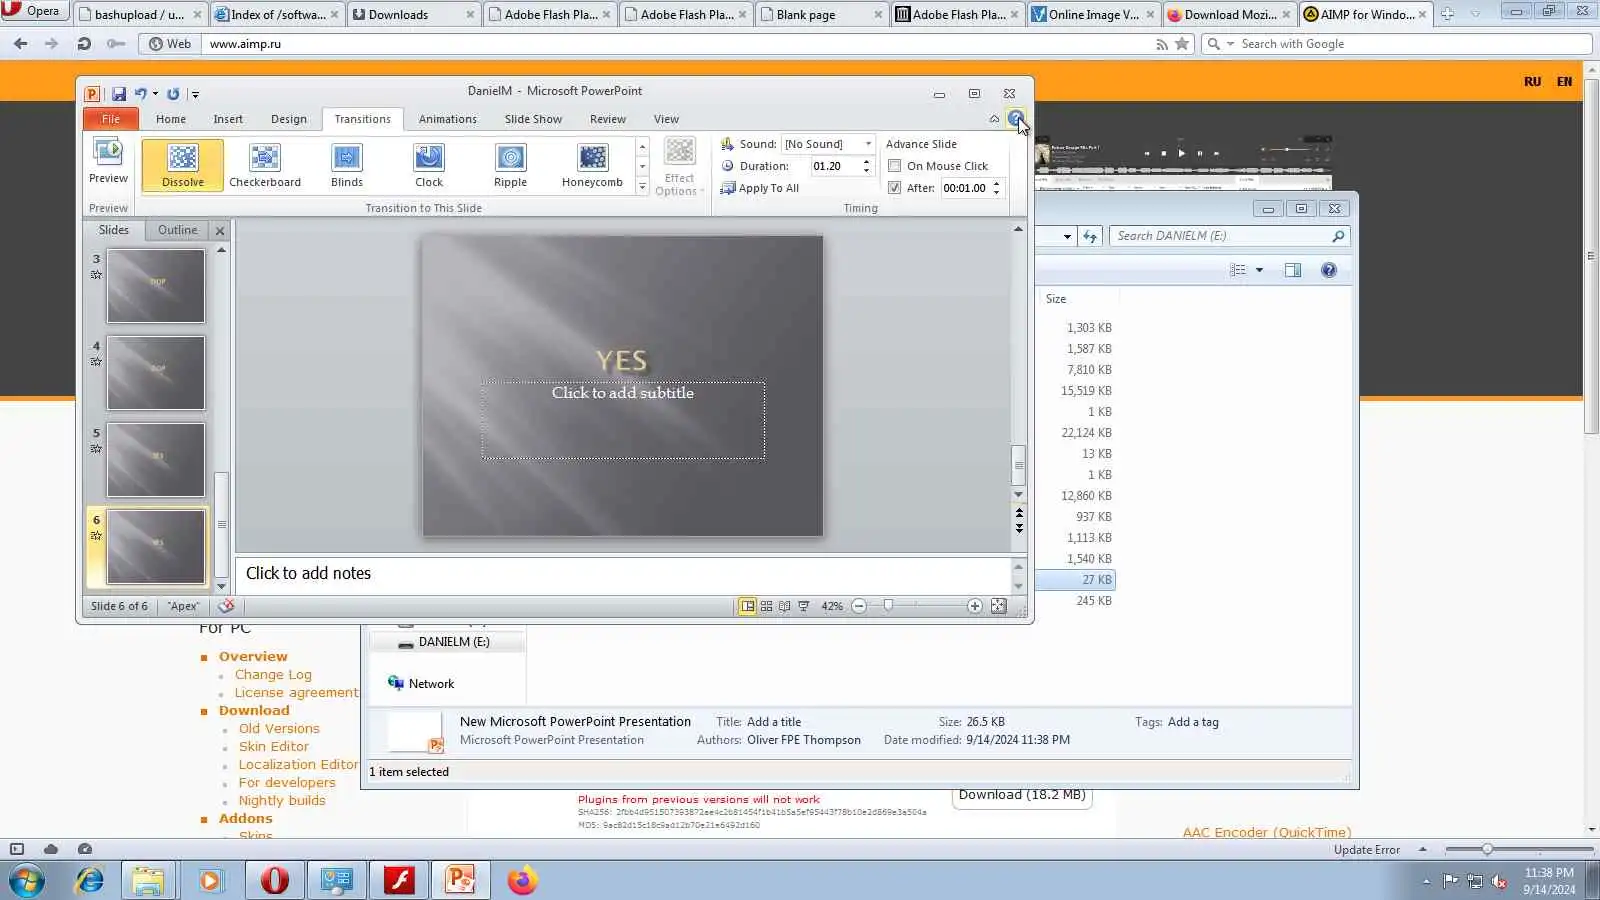Show hidden system tray icons
Image resolution: width=1600 pixels, height=900 pixels.
(1426, 881)
